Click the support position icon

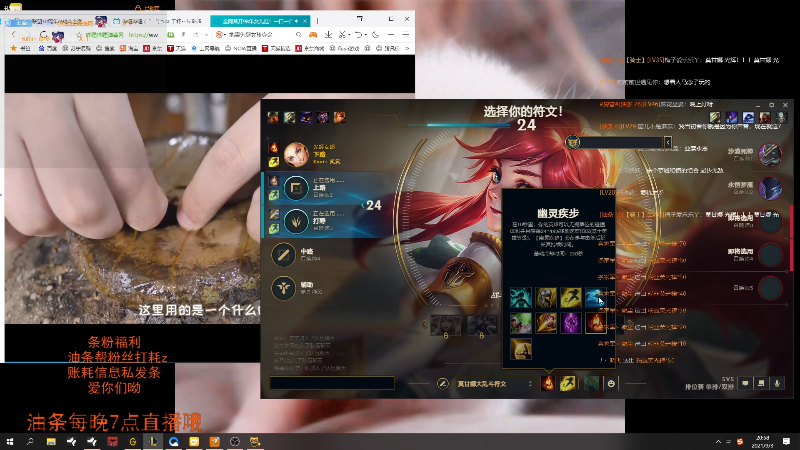[283, 288]
